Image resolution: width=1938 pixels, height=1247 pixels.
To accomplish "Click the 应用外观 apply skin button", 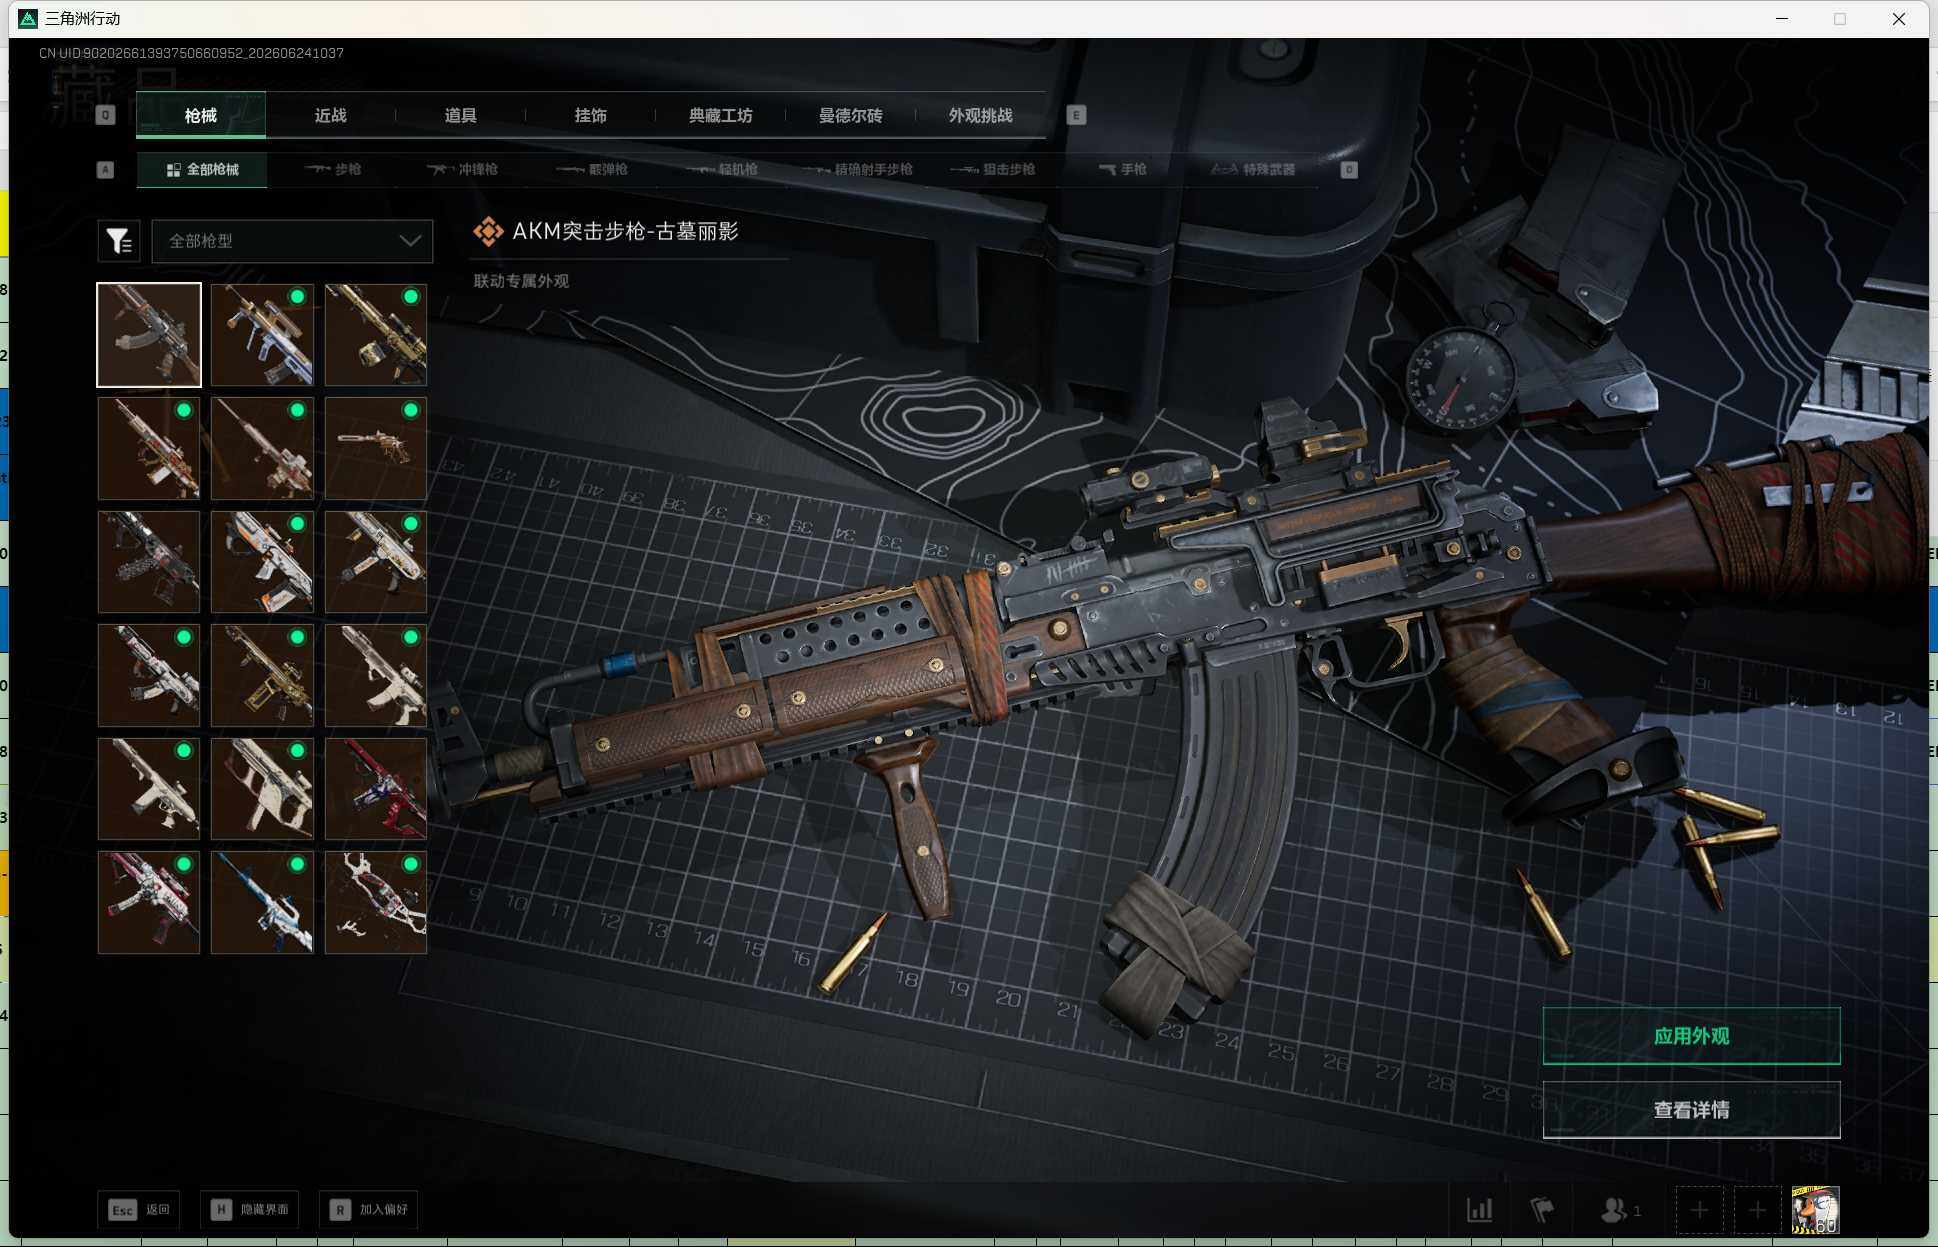I will click(1691, 1036).
